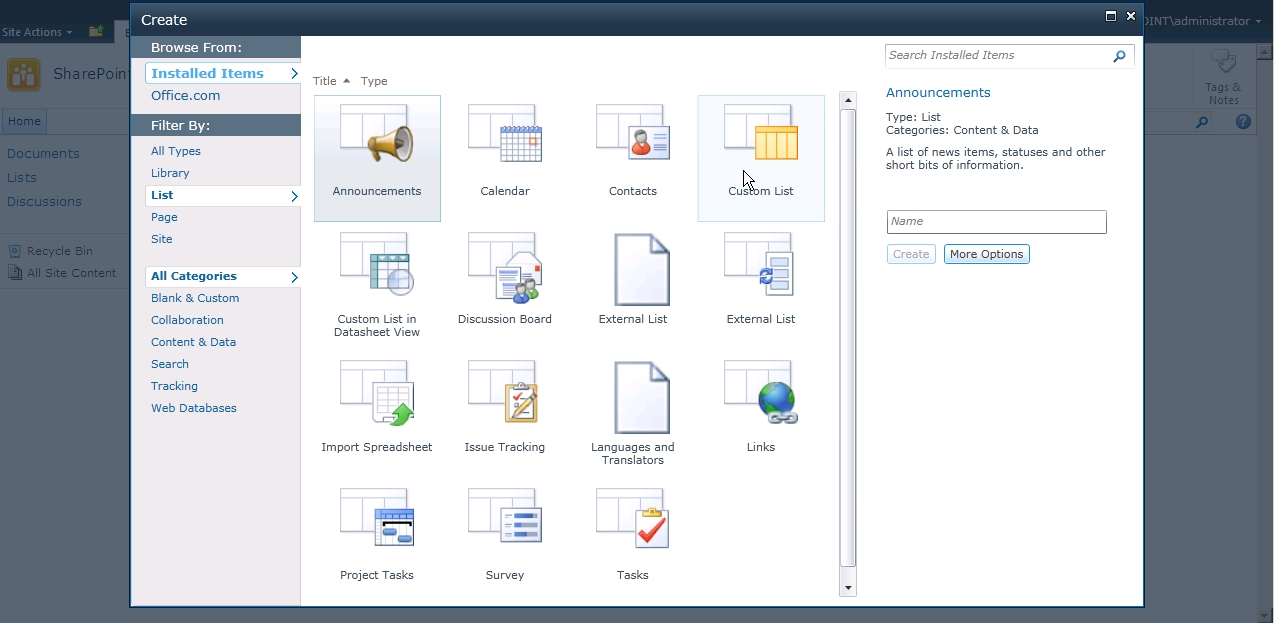Click the template list scroll down arrow
The image size is (1275, 623).
point(848,589)
